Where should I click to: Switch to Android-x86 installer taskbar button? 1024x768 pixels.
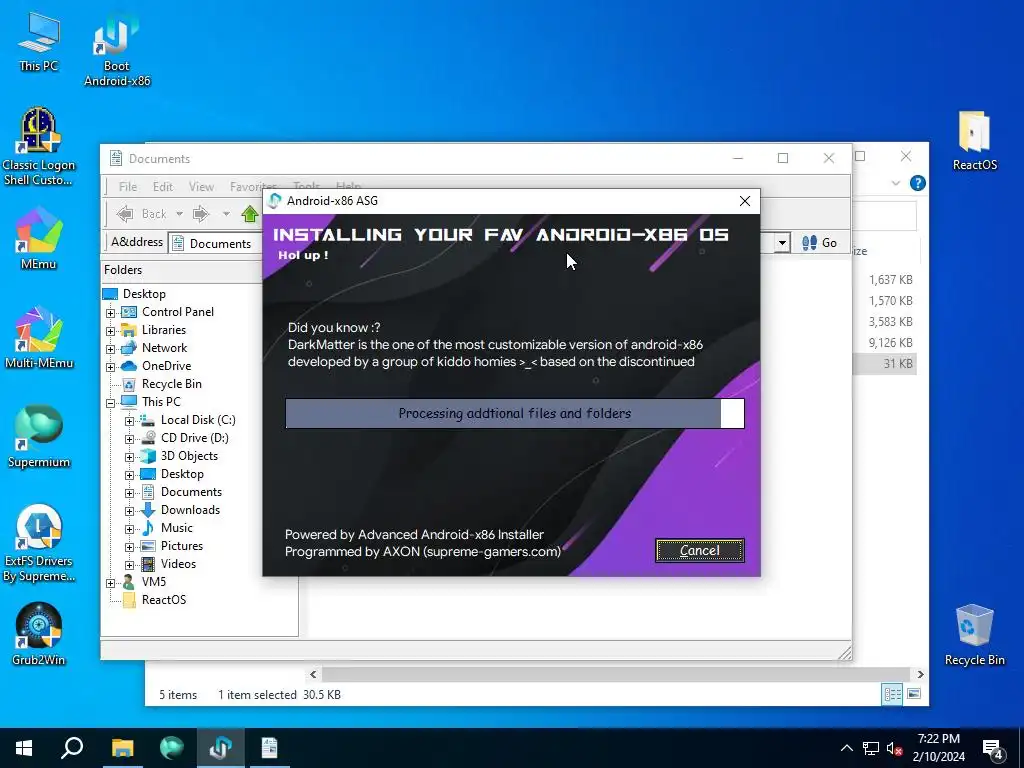(220, 748)
